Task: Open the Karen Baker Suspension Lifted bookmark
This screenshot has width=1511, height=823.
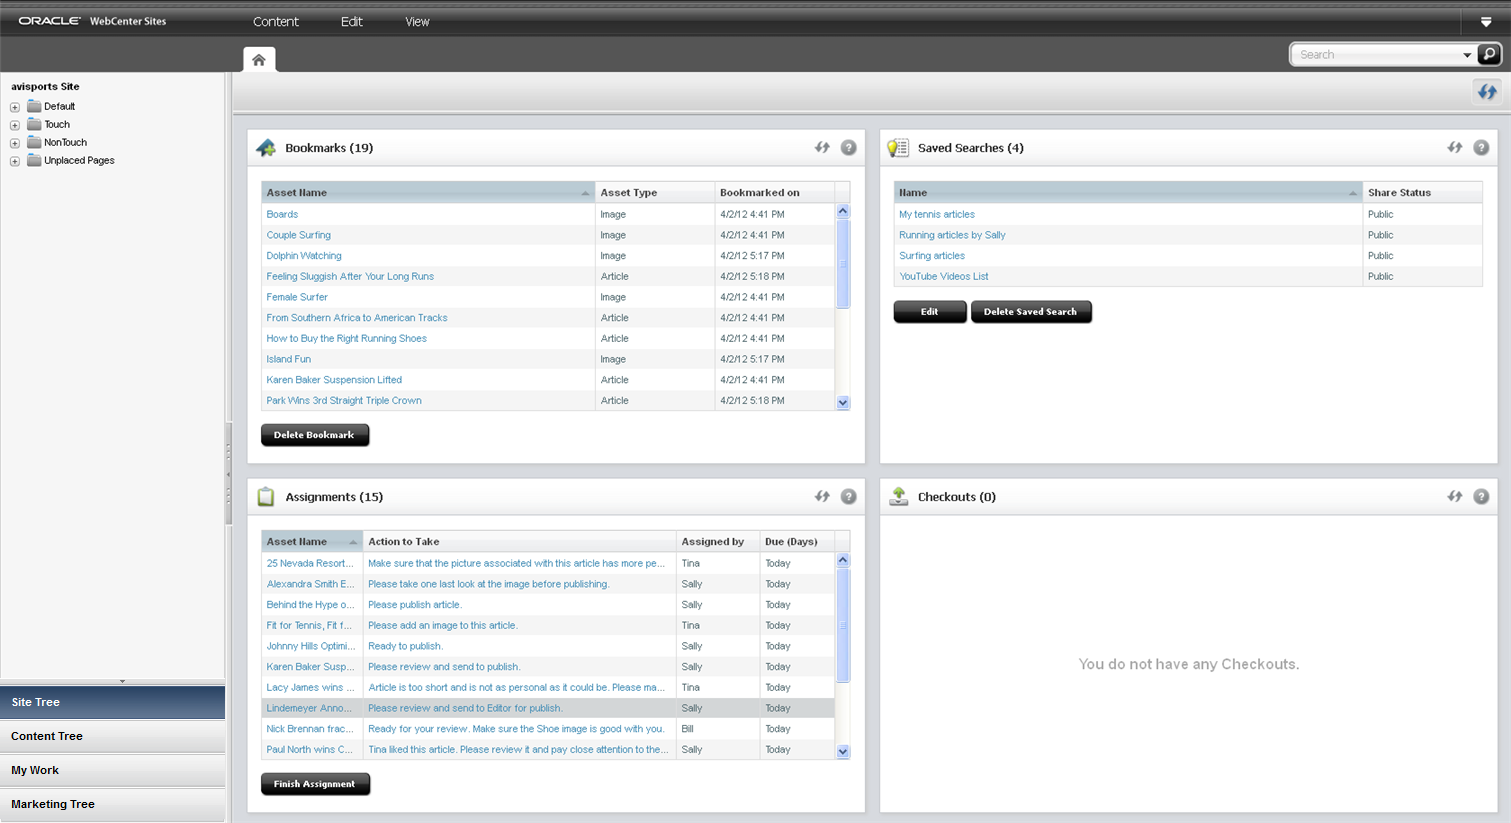Action: (x=334, y=380)
